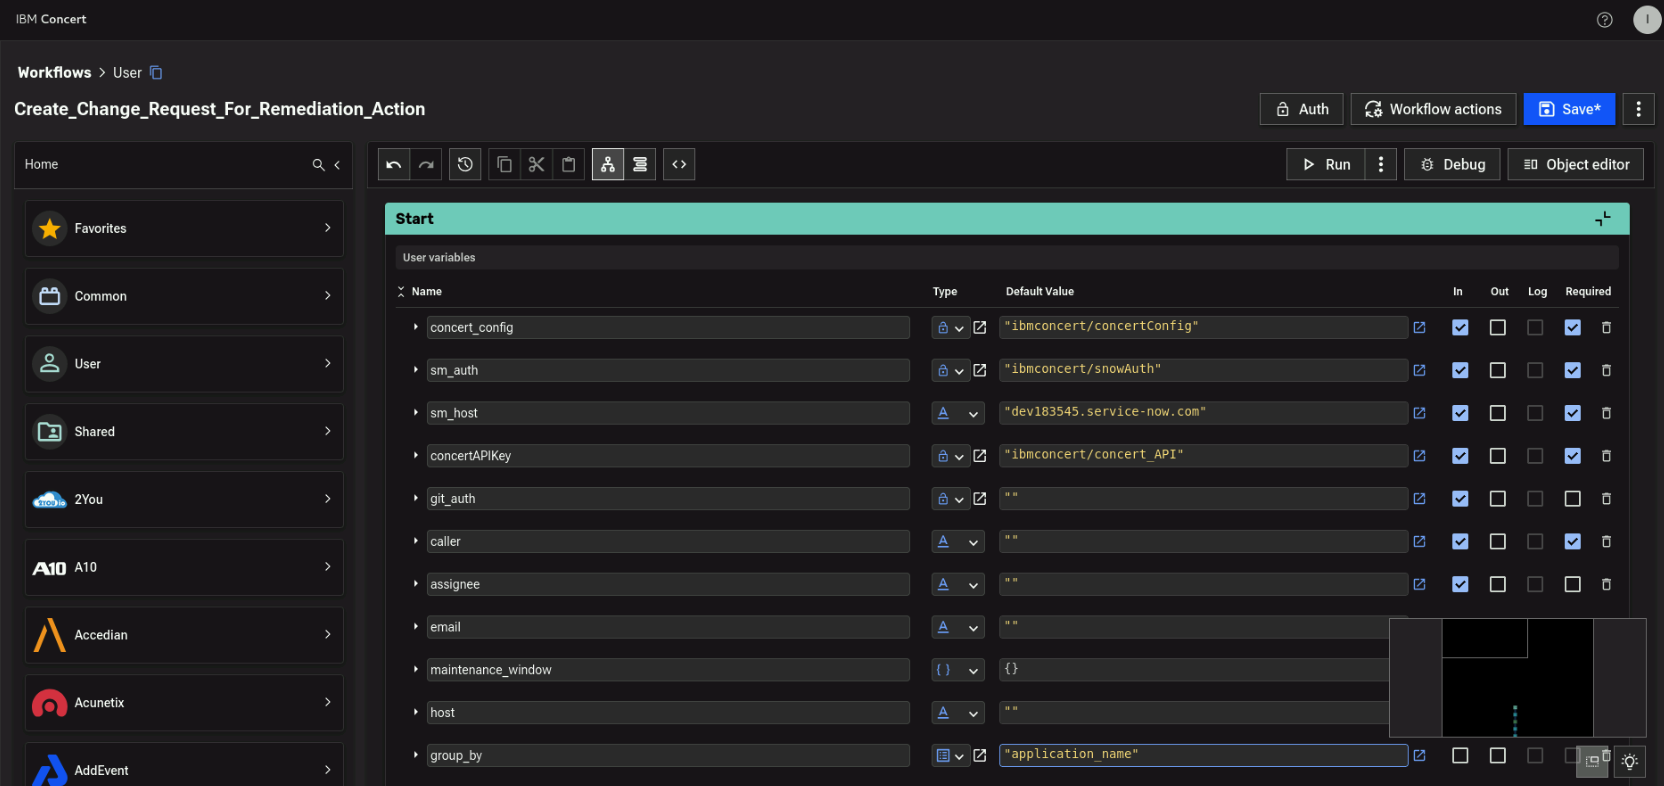Viewport: 1664px width, 786px height.
Task: Open type dropdown for maintenance_window
Action: [958, 670]
